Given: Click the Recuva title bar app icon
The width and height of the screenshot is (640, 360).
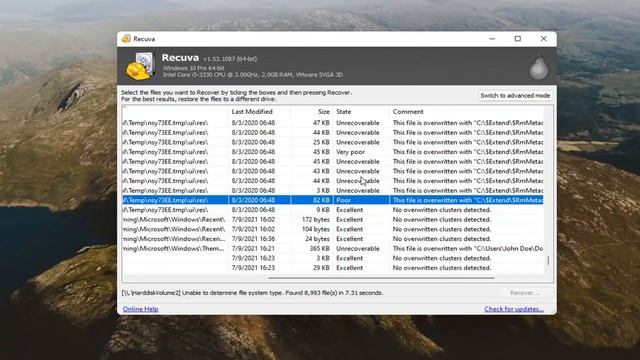Looking at the screenshot, I should click(x=126, y=39).
